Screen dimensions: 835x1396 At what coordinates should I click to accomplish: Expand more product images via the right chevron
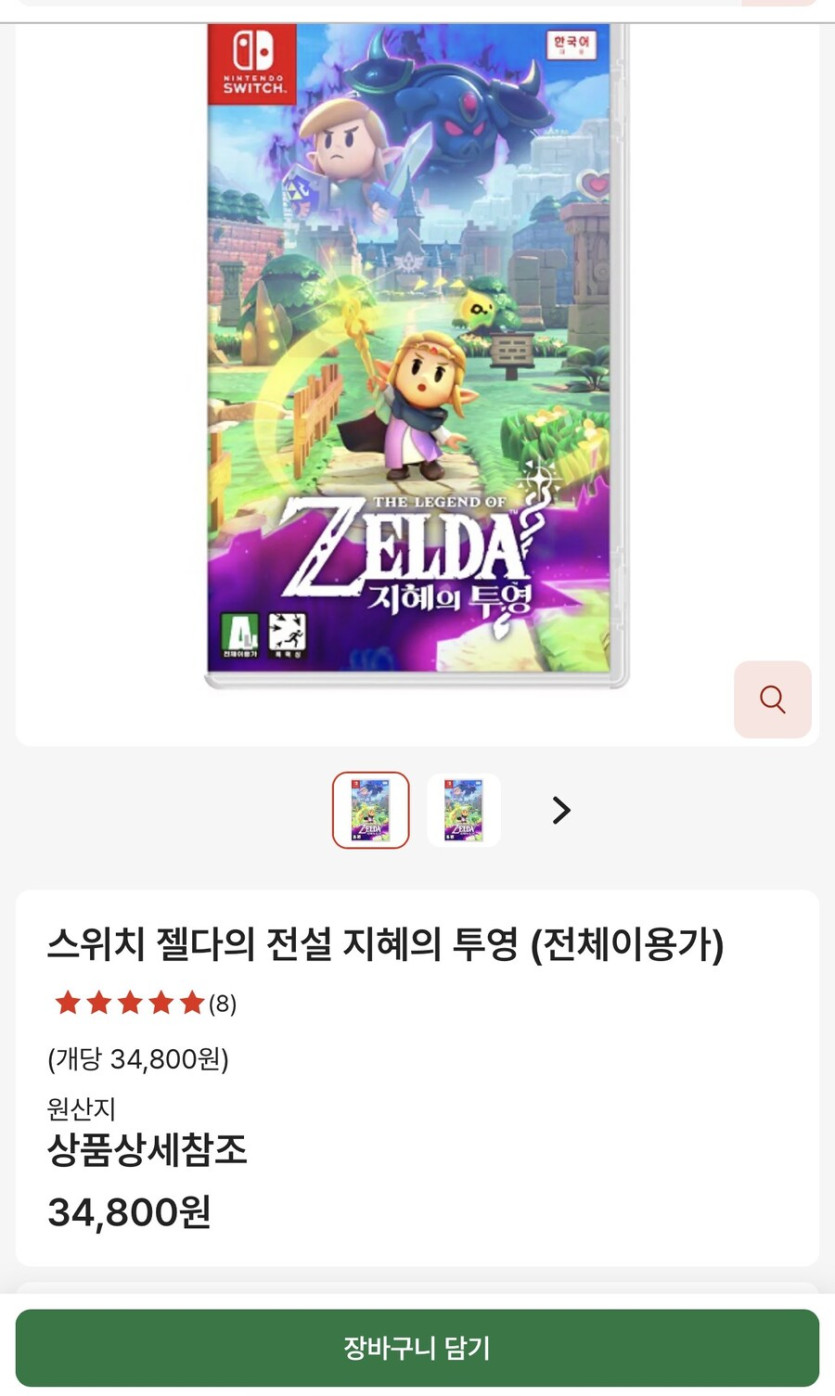(560, 811)
